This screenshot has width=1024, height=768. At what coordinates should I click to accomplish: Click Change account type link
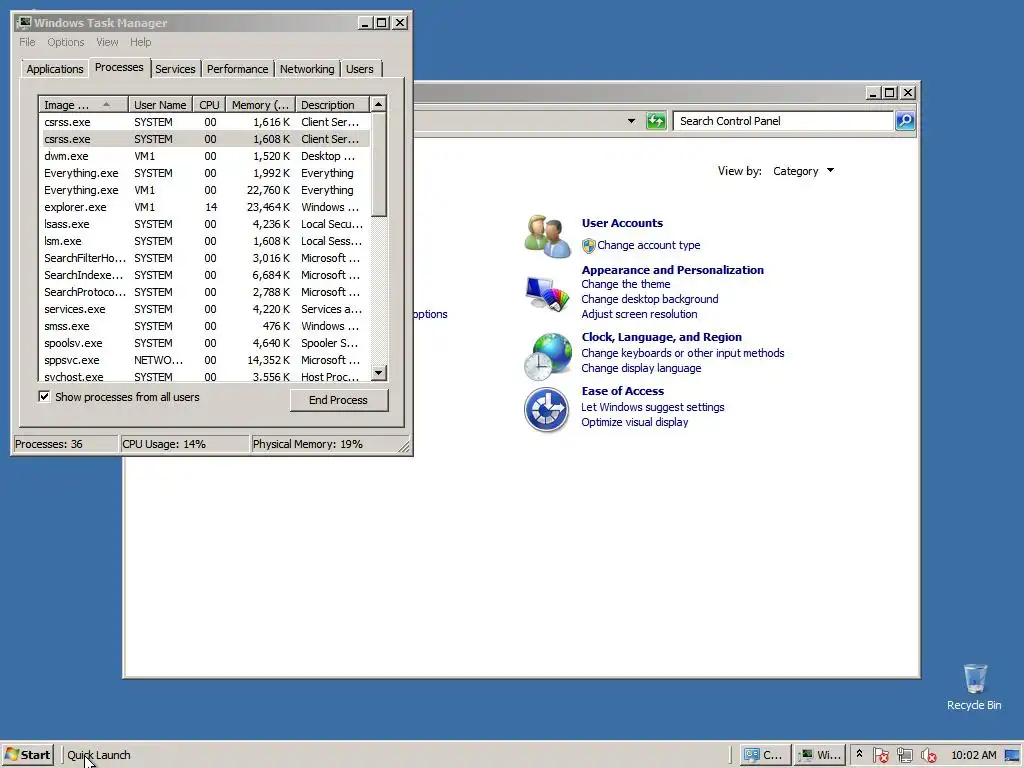coord(648,245)
